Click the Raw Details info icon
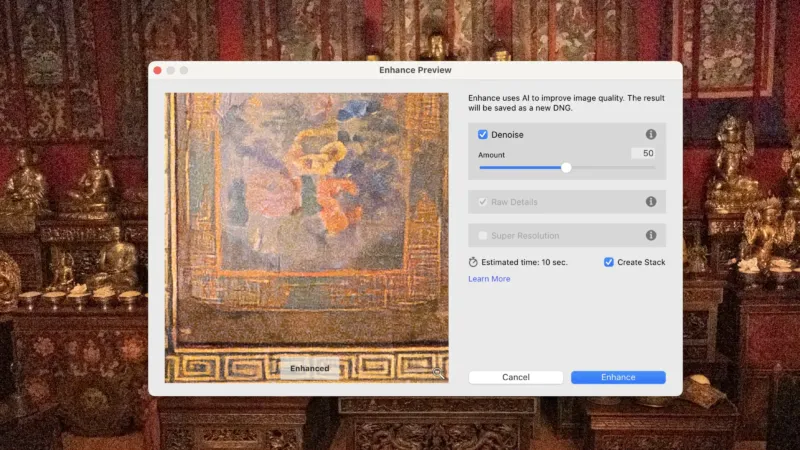This screenshot has height=450, width=800. tap(651, 202)
